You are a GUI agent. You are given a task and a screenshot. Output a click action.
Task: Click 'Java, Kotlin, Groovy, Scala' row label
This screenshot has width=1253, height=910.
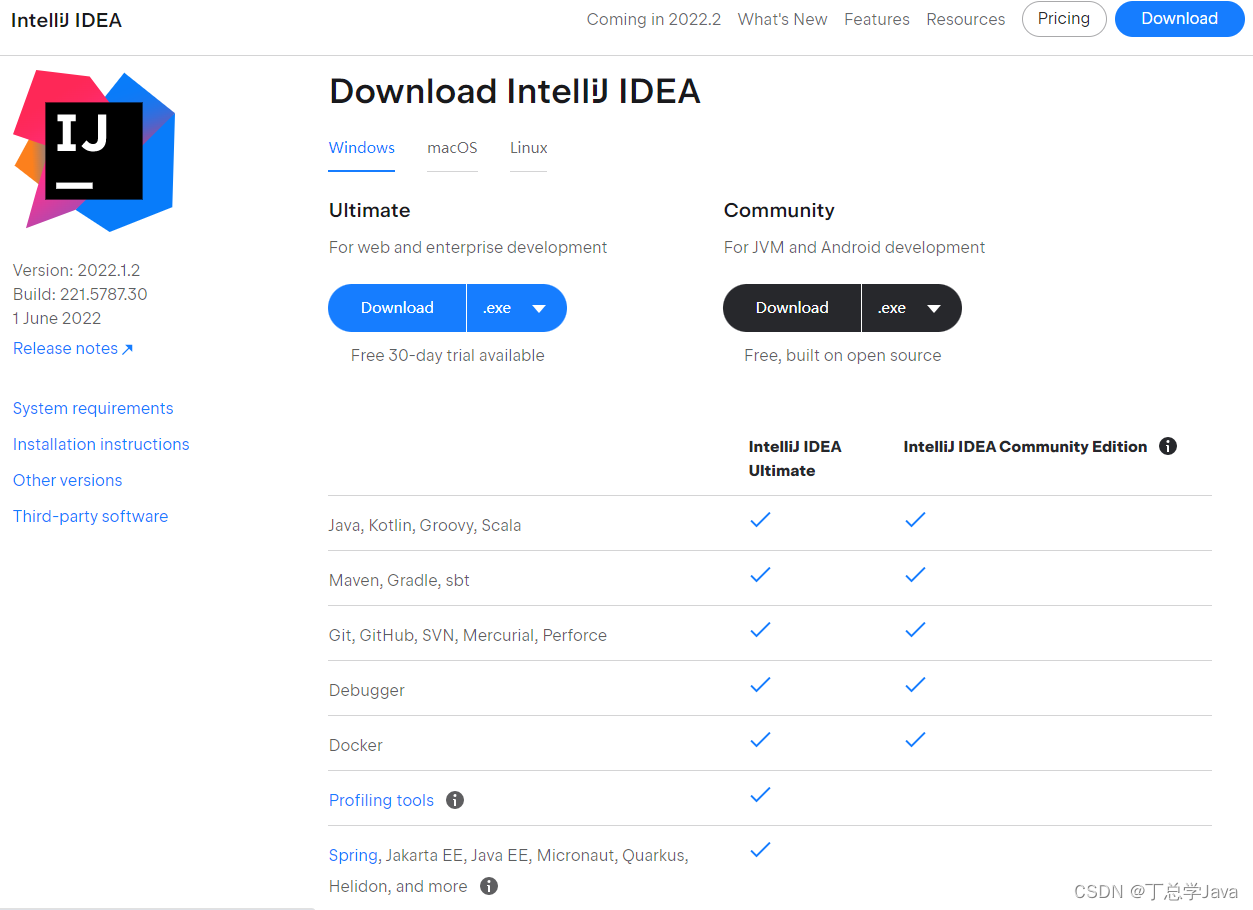click(x=425, y=525)
